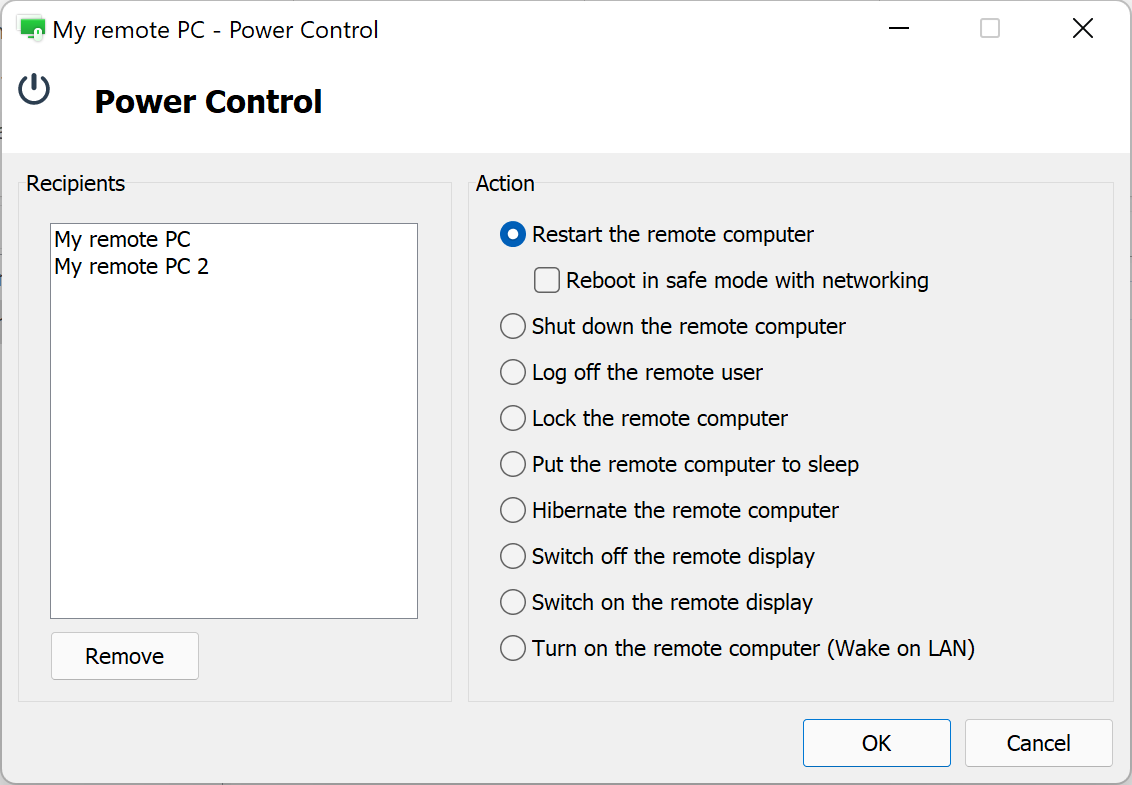Select Switch on the remote display
The height and width of the screenshot is (785, 1132).
pyautogui.click(x=513, y=603)
